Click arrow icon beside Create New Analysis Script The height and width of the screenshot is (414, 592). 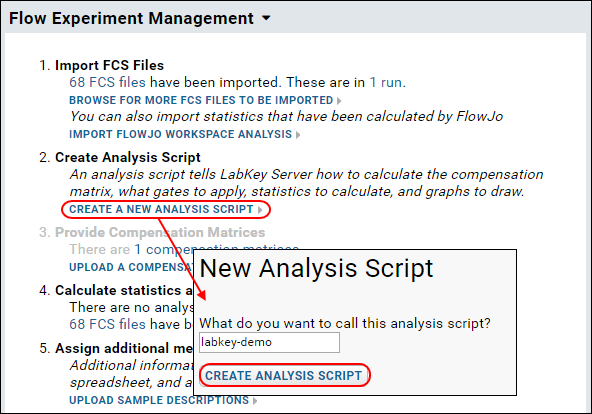pos(260,210)
